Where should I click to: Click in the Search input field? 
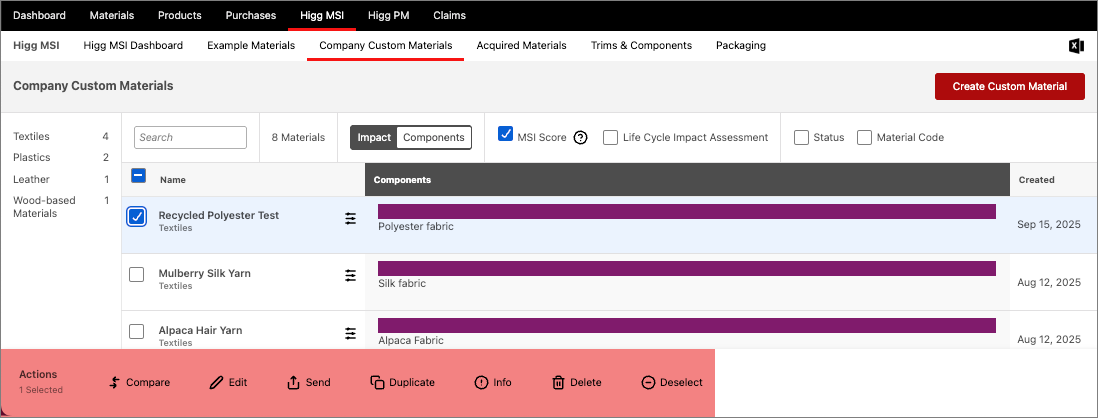tap(190, 137)
